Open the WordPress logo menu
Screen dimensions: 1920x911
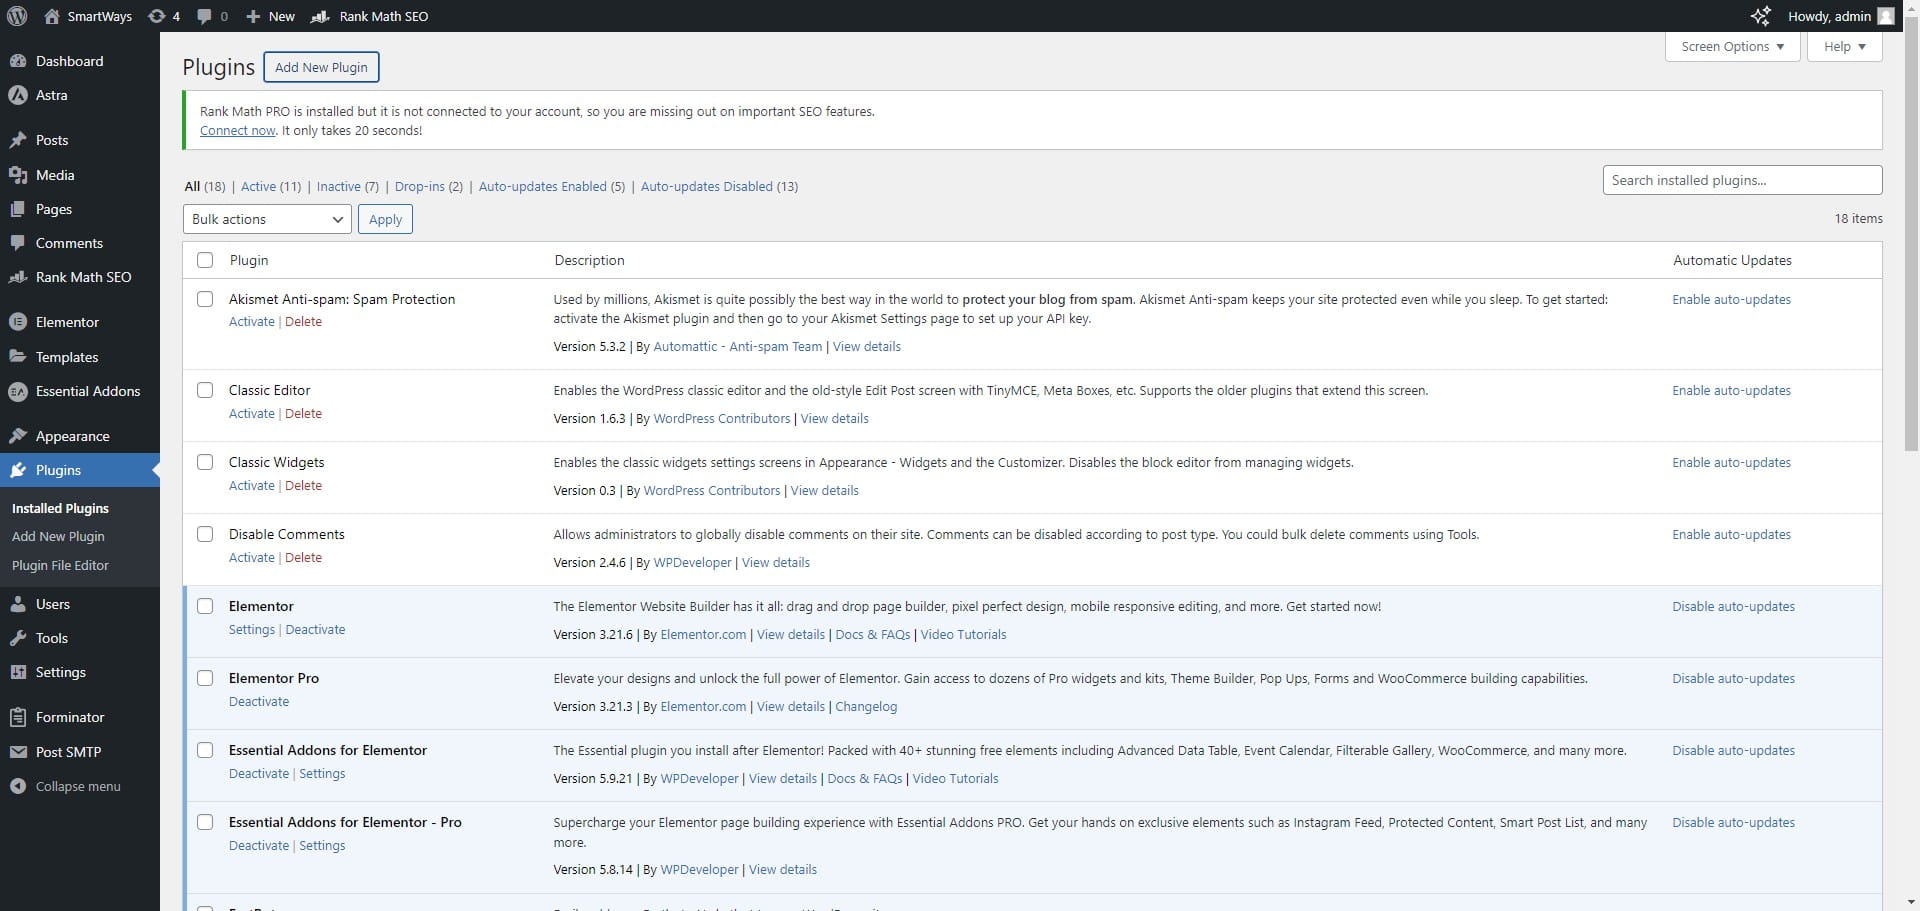[x=16, y=16]
